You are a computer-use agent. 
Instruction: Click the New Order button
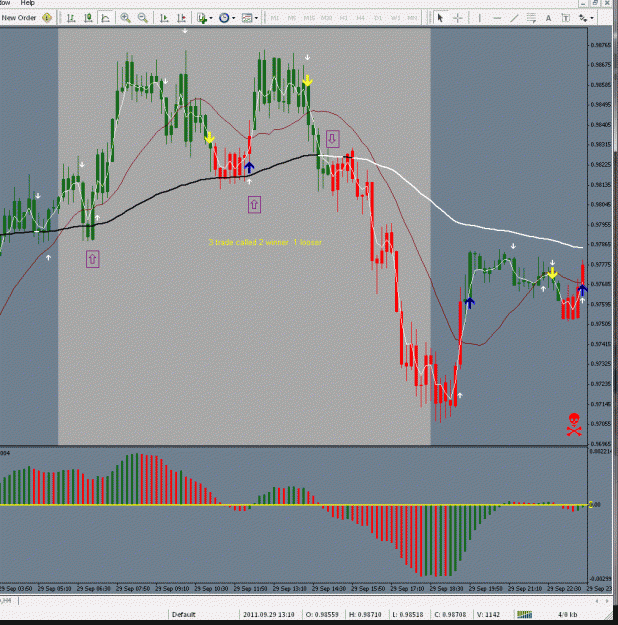pyautogui.click(x=19, y=18)
